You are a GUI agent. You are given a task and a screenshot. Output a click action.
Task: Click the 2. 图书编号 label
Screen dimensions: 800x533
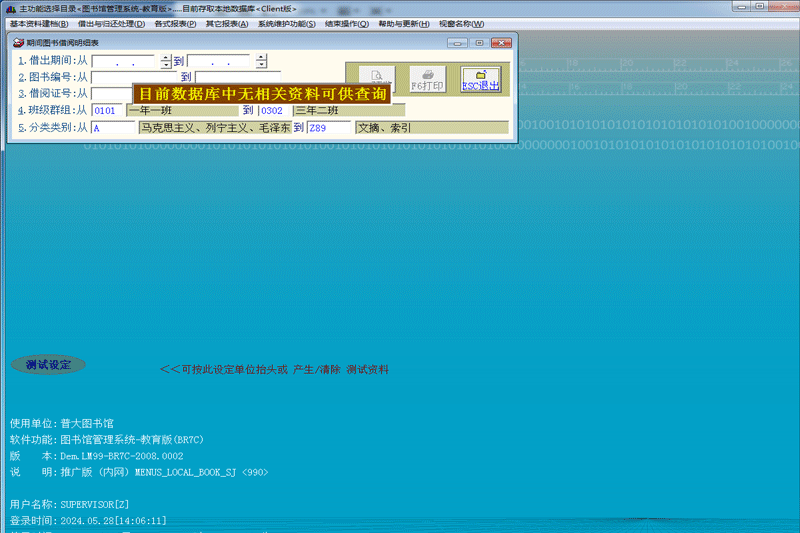tap(53, 78)
